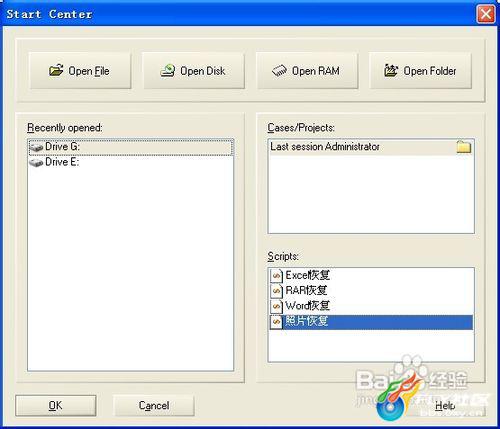Viewport: 500px width, 429px height.
Task: Select Drive G: in Recently opened
Action: 131,147
